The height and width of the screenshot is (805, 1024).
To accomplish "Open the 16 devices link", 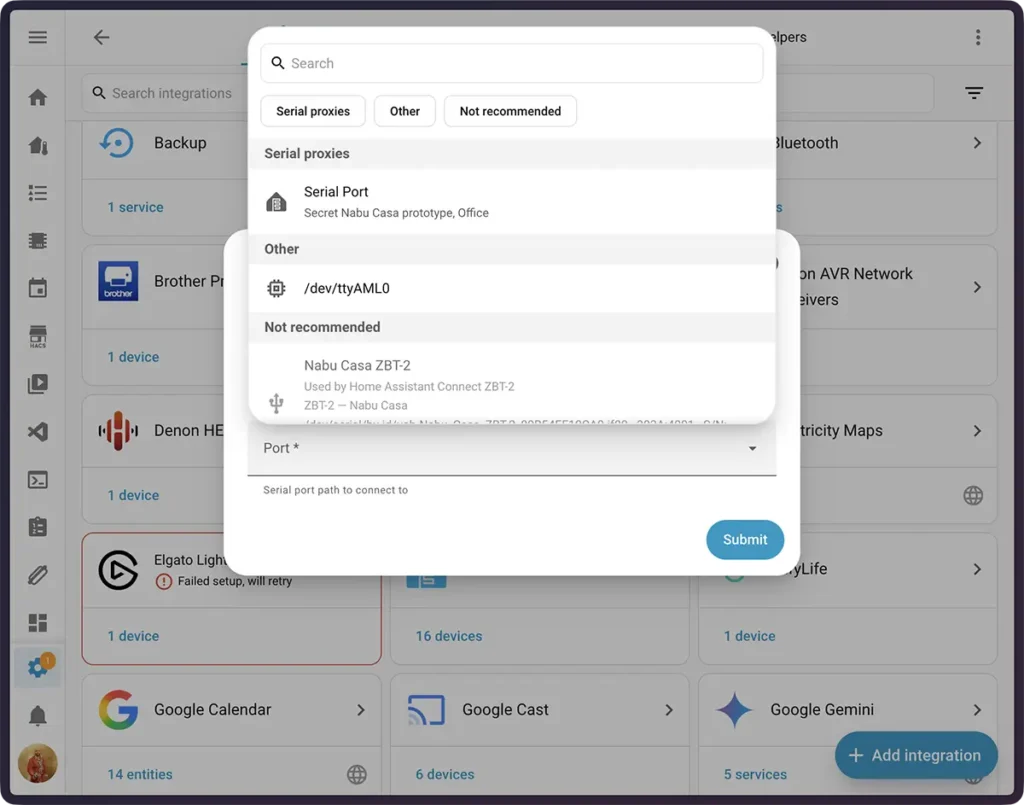I will (449, 636).
